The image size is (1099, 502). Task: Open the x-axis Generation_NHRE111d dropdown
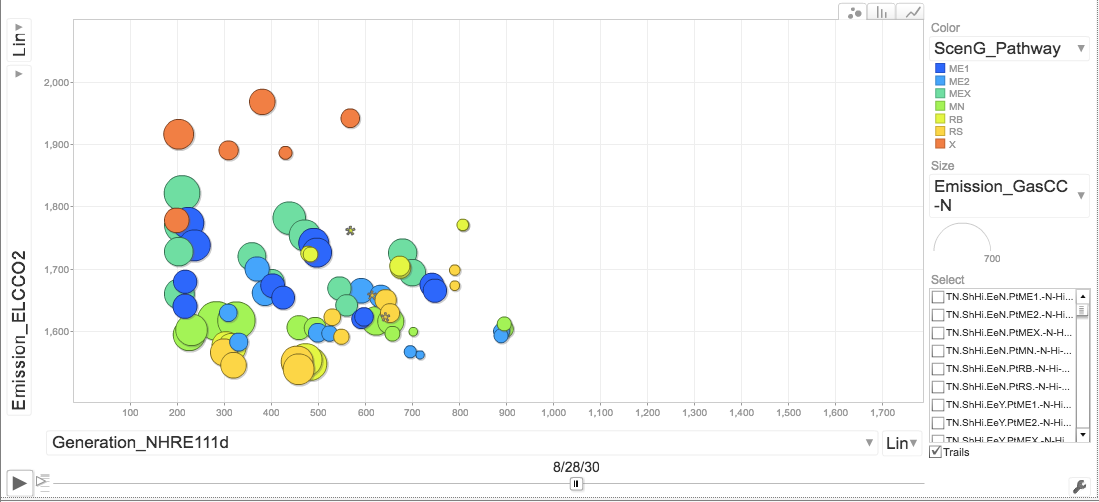click(462, 442)
